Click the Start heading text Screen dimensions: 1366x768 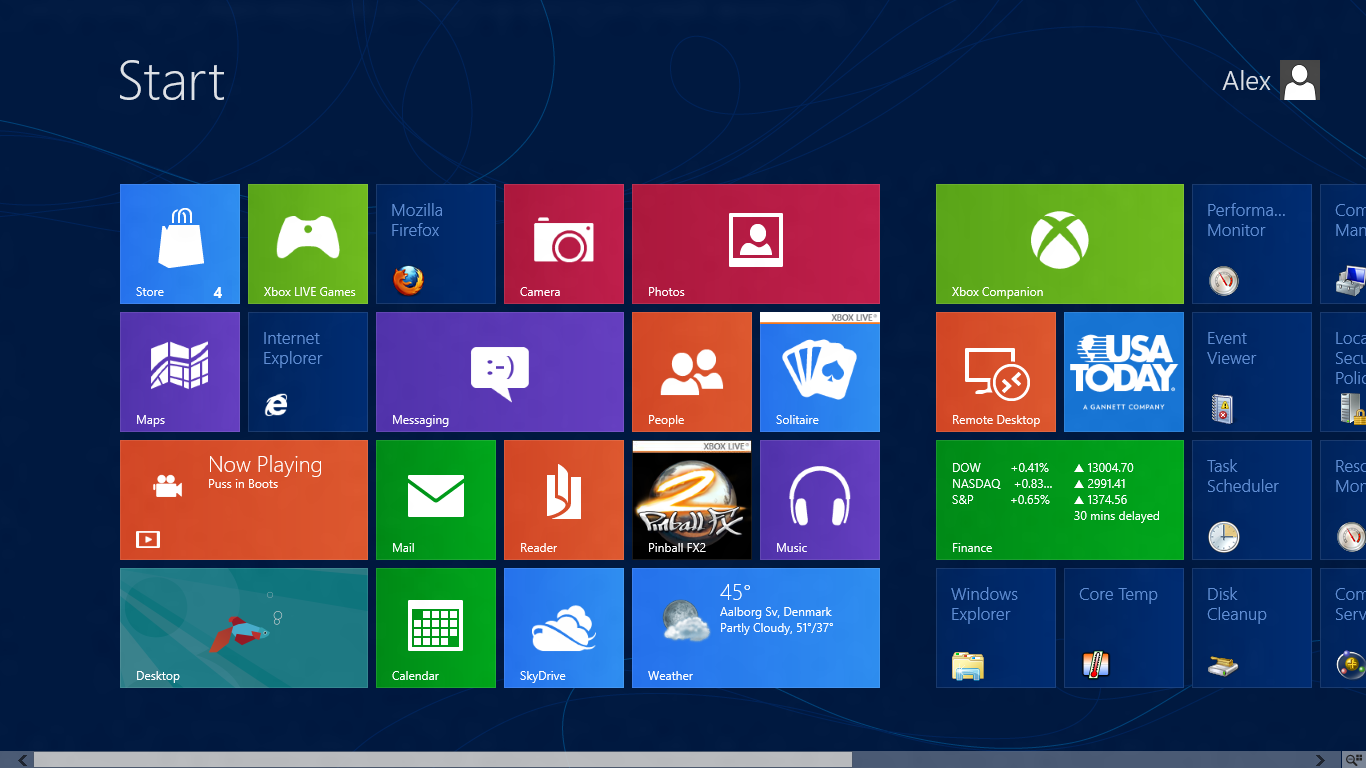[172, 81]
